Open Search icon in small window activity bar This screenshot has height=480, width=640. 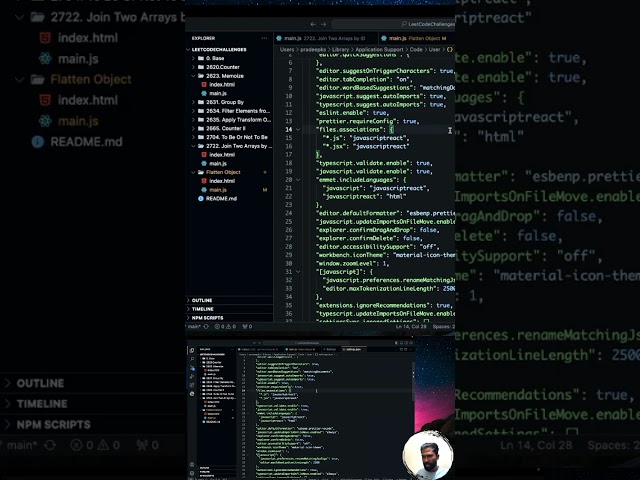click(192, 359)
